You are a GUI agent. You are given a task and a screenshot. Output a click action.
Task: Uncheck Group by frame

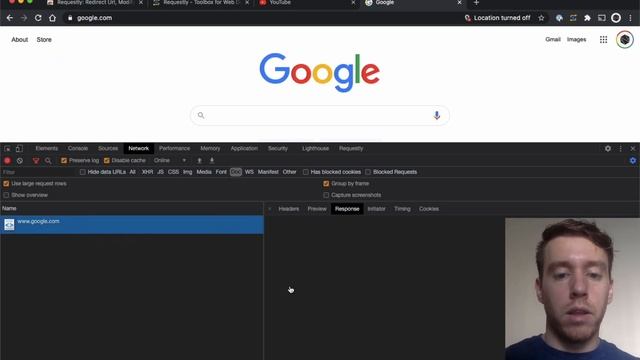pyautogui.click(x=326, y=184)
